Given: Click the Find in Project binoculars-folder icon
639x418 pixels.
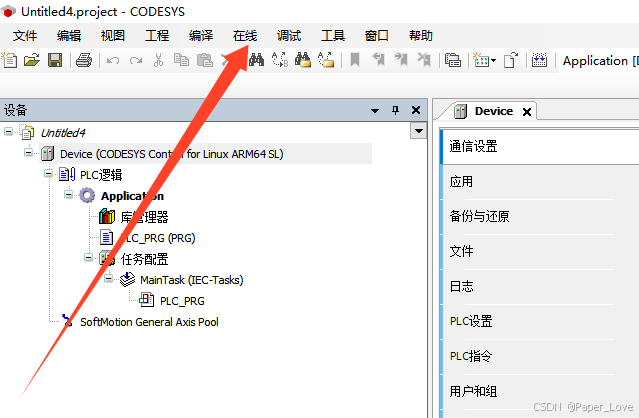Looking at the screenshot, I should pyautogui.click(x=303, y=60).
